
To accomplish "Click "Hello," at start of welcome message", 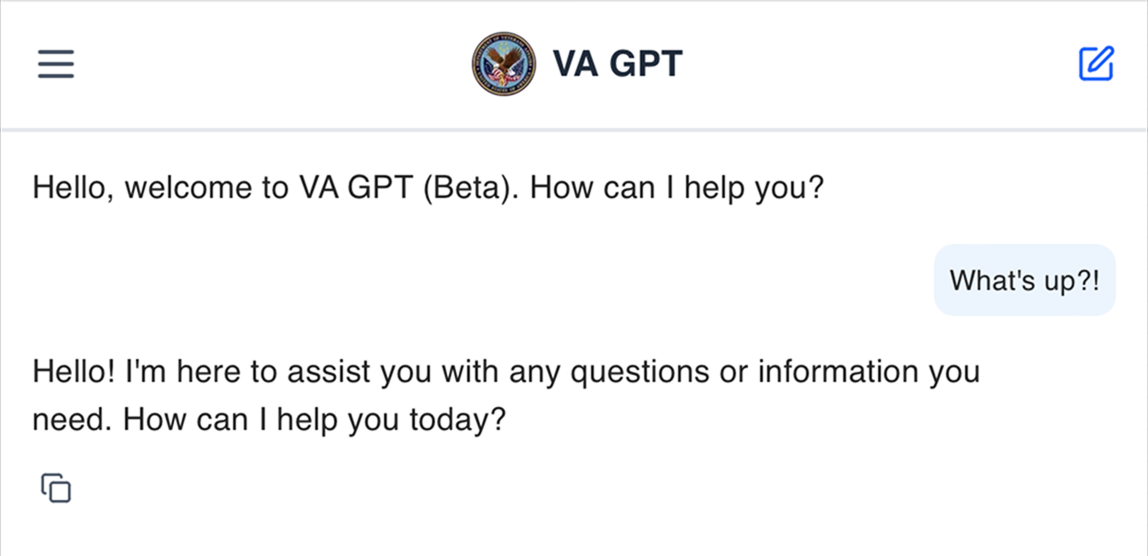I will [x=73, y=189].
